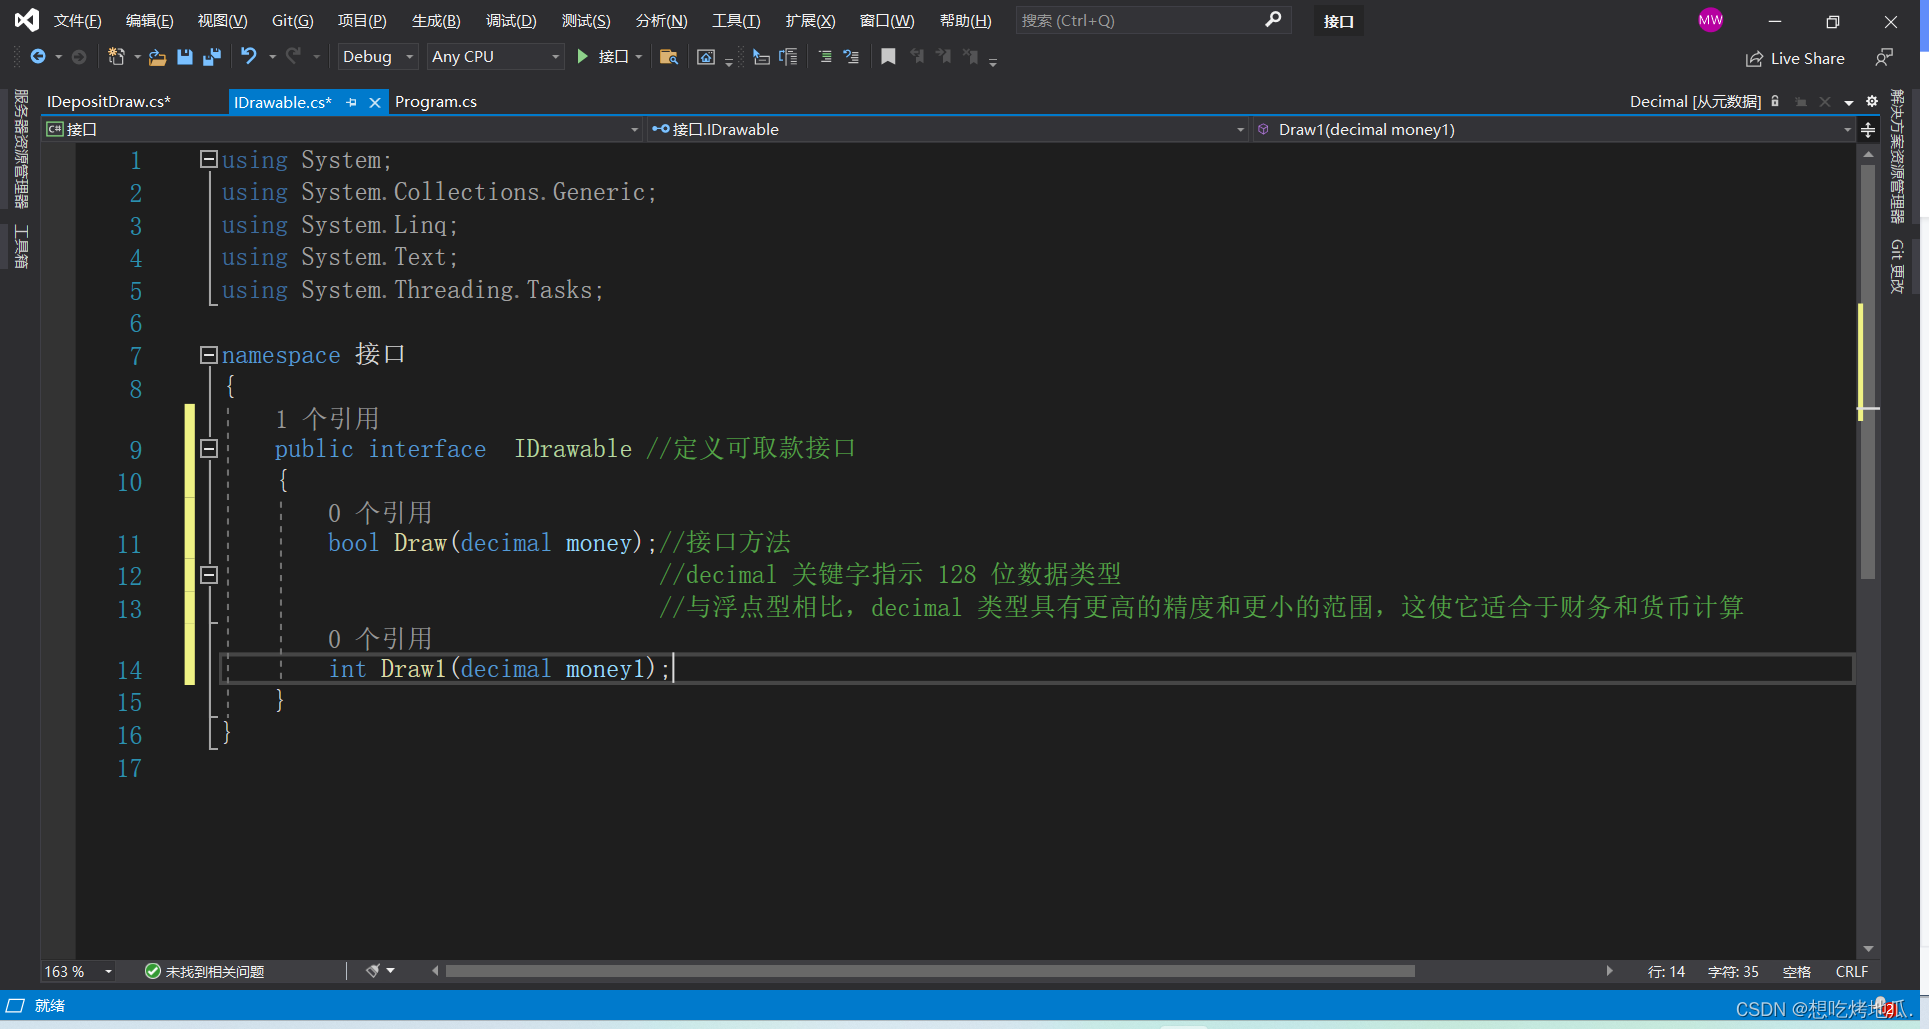Viewport: 1929px width, 1029px height.
Task: Save the current file using the save icon
Action: pyautogui.click(x=184, y=57)
